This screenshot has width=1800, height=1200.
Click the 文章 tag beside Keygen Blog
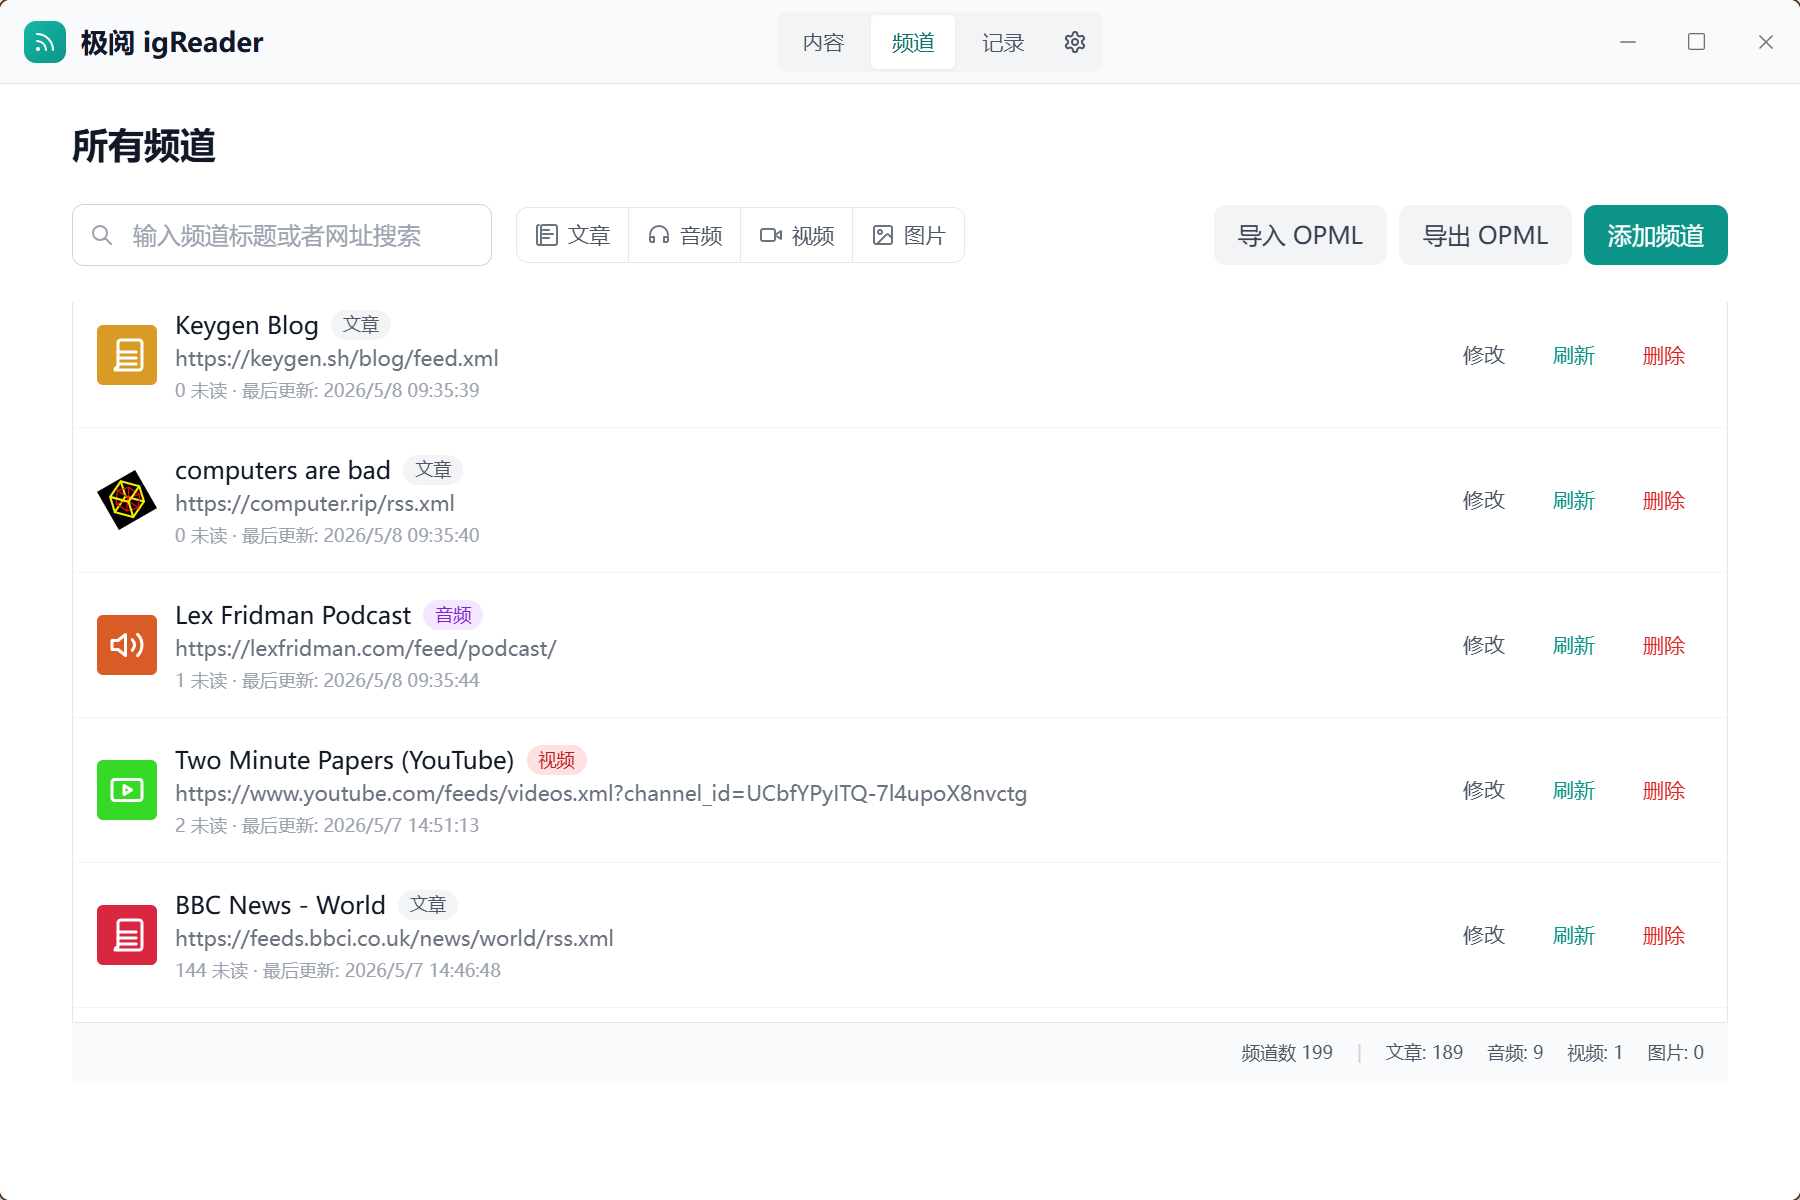tap(361, 325)
